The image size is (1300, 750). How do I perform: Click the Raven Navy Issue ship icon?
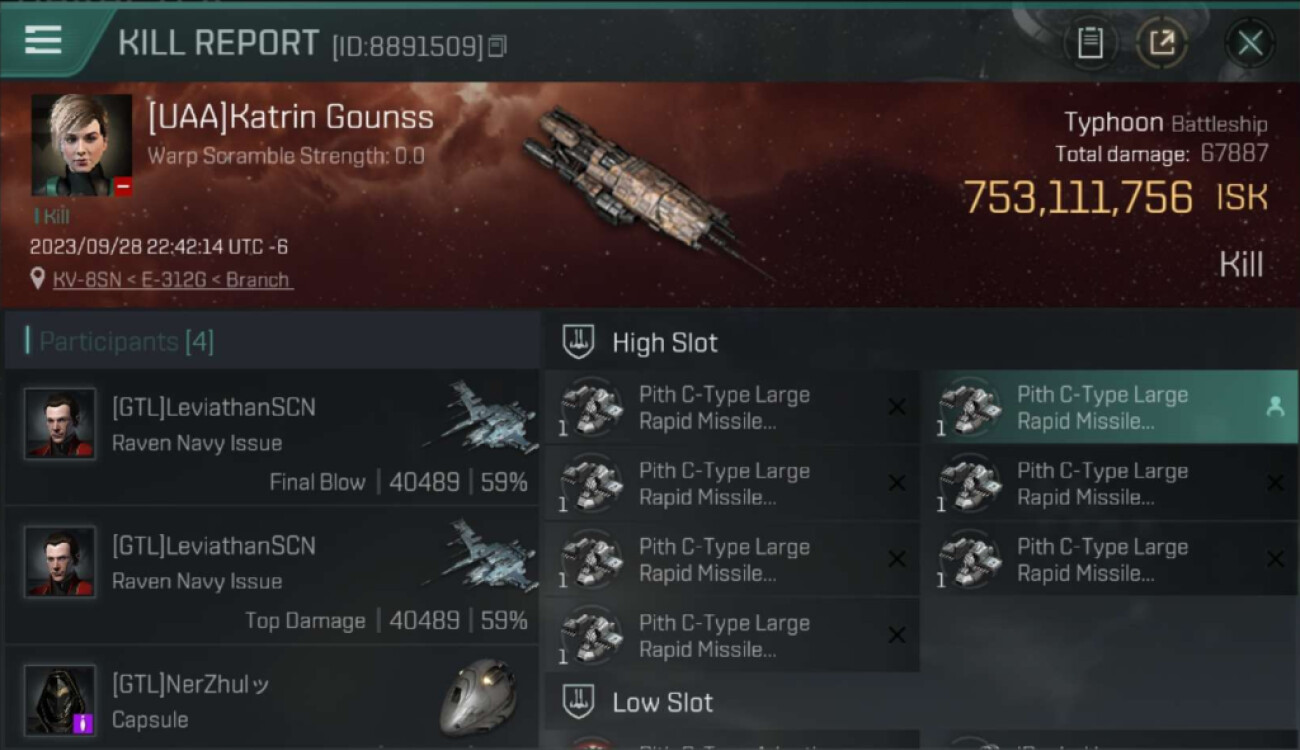tap(482, 415)
